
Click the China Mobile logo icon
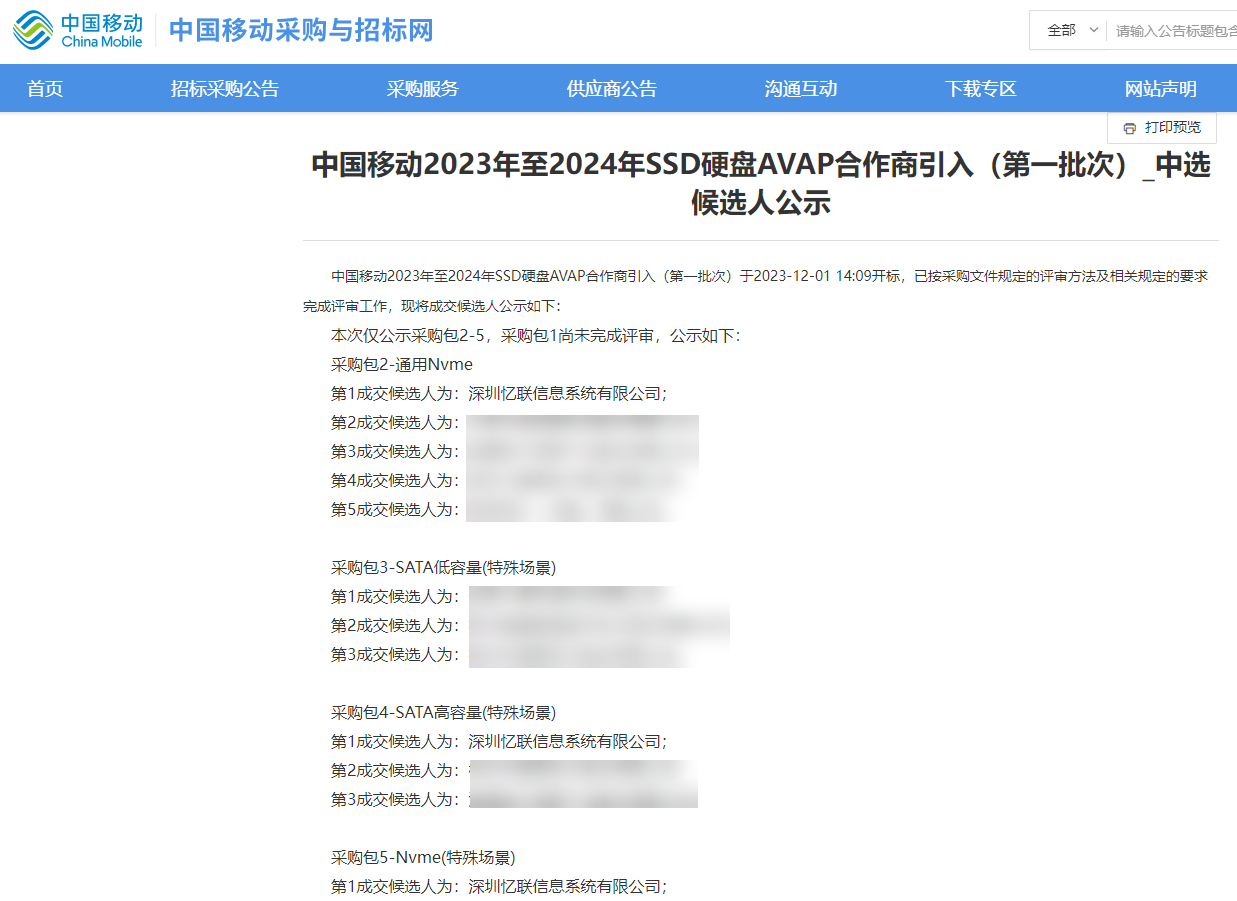pos(35,29)
